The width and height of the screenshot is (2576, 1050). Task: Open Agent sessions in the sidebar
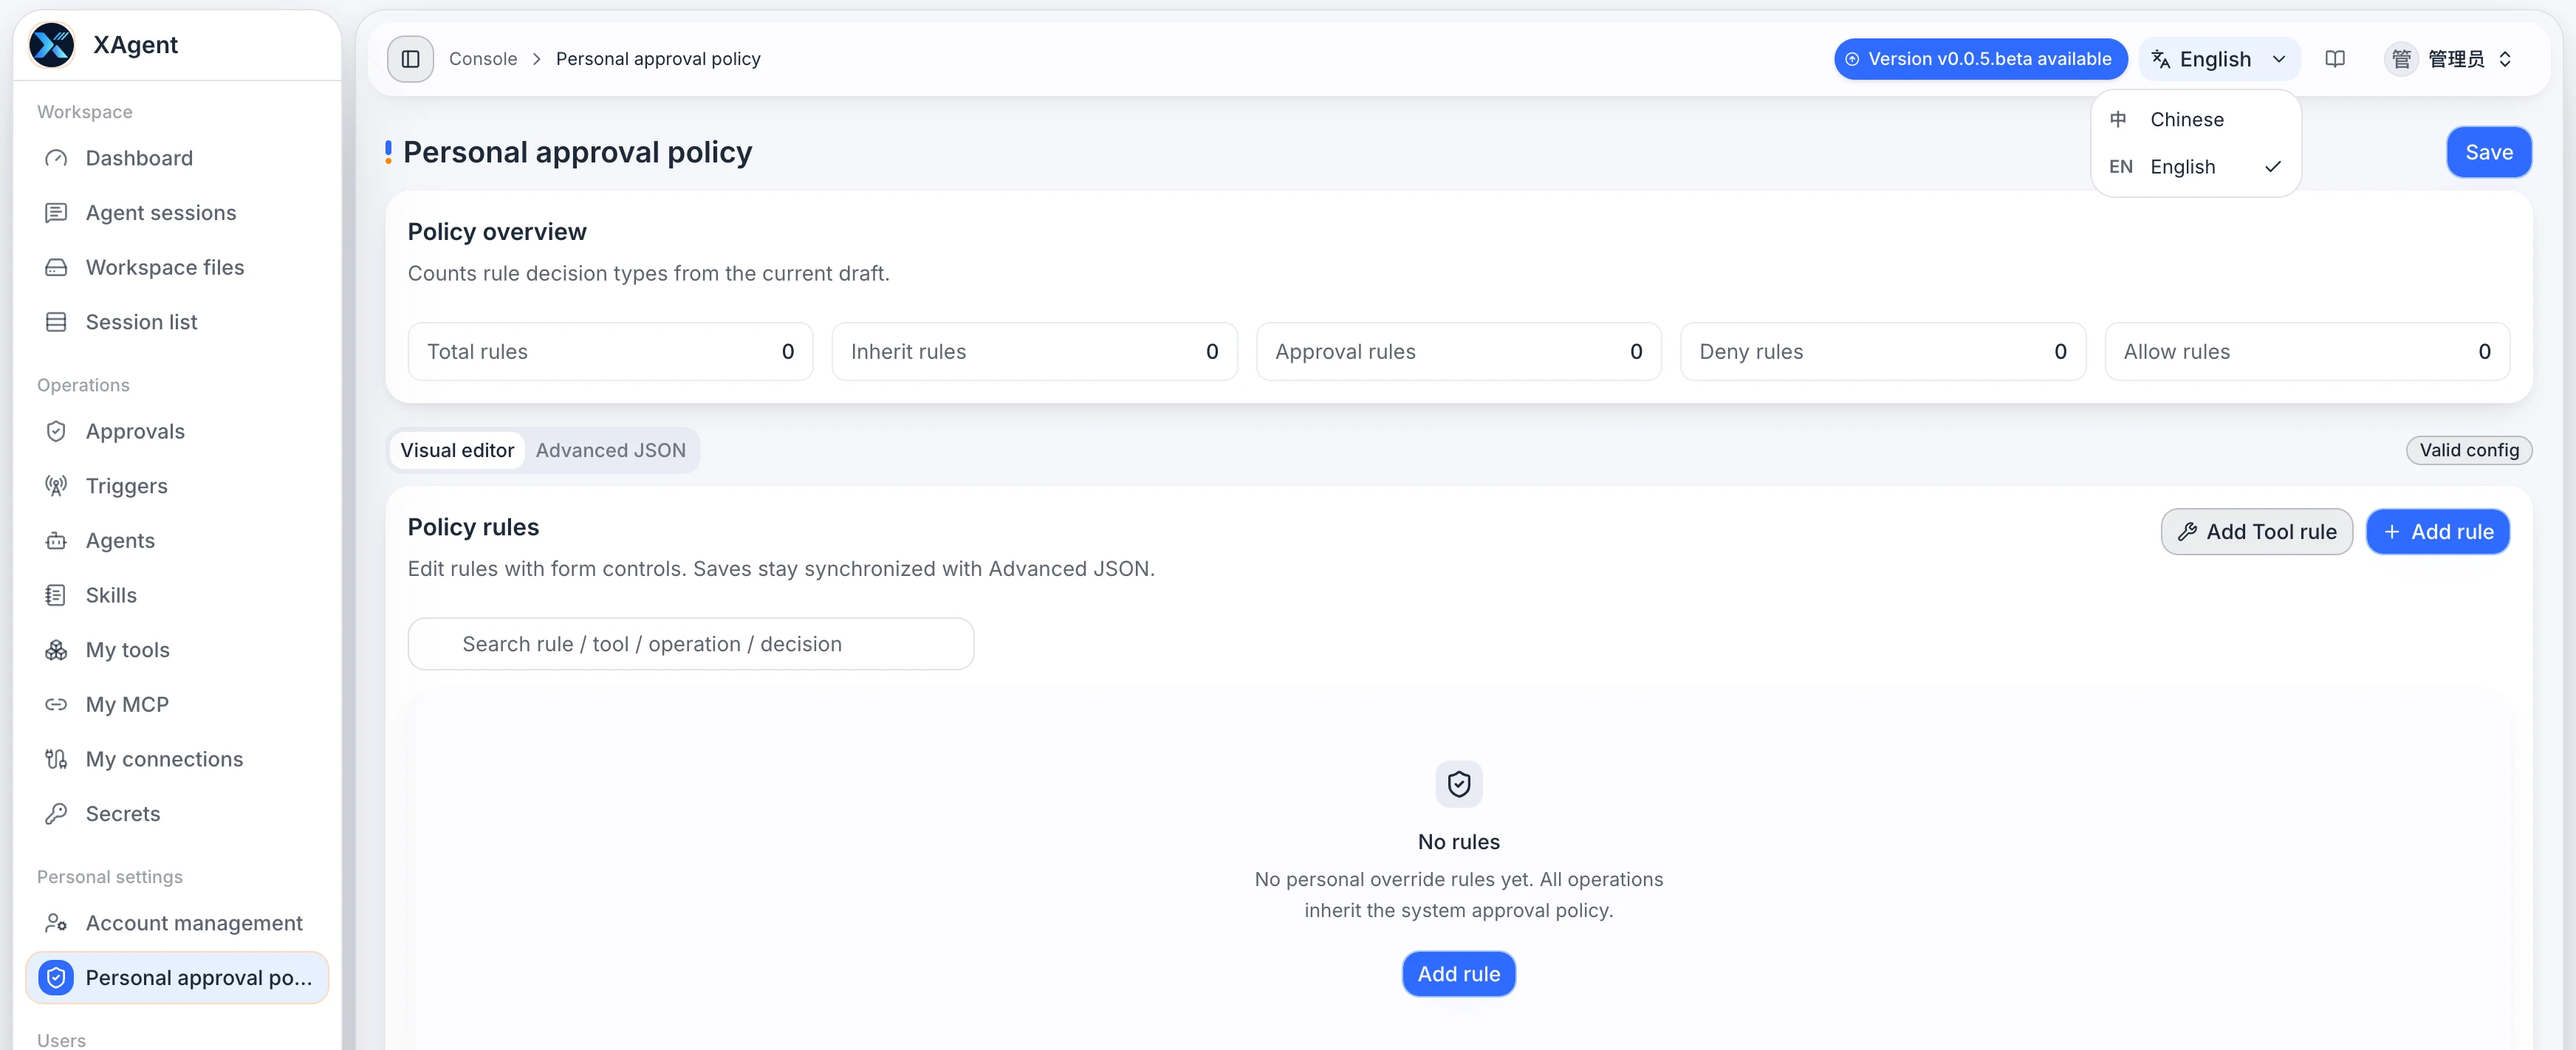click(177, 213)
